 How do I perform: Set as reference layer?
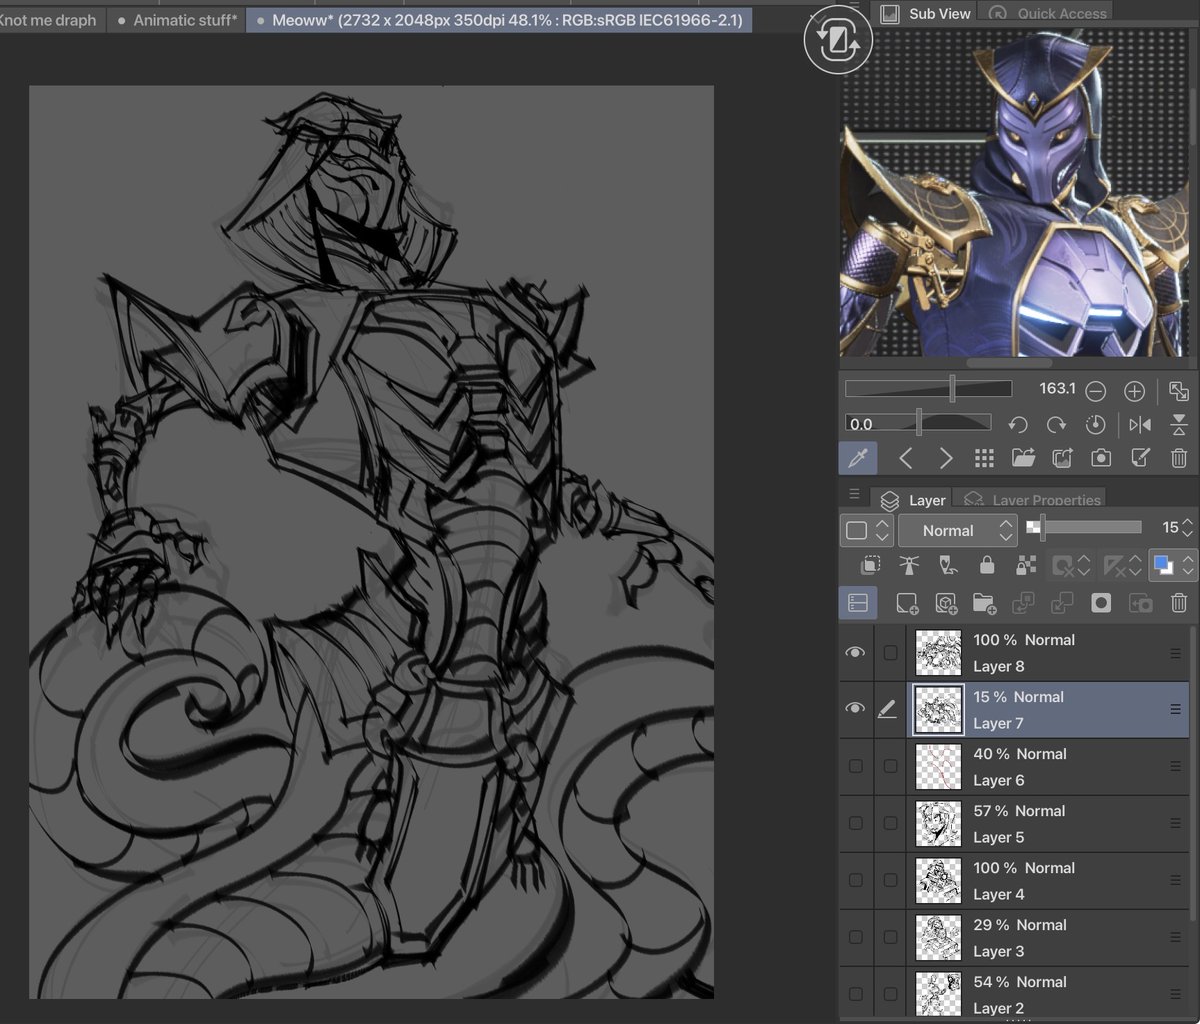908,566
